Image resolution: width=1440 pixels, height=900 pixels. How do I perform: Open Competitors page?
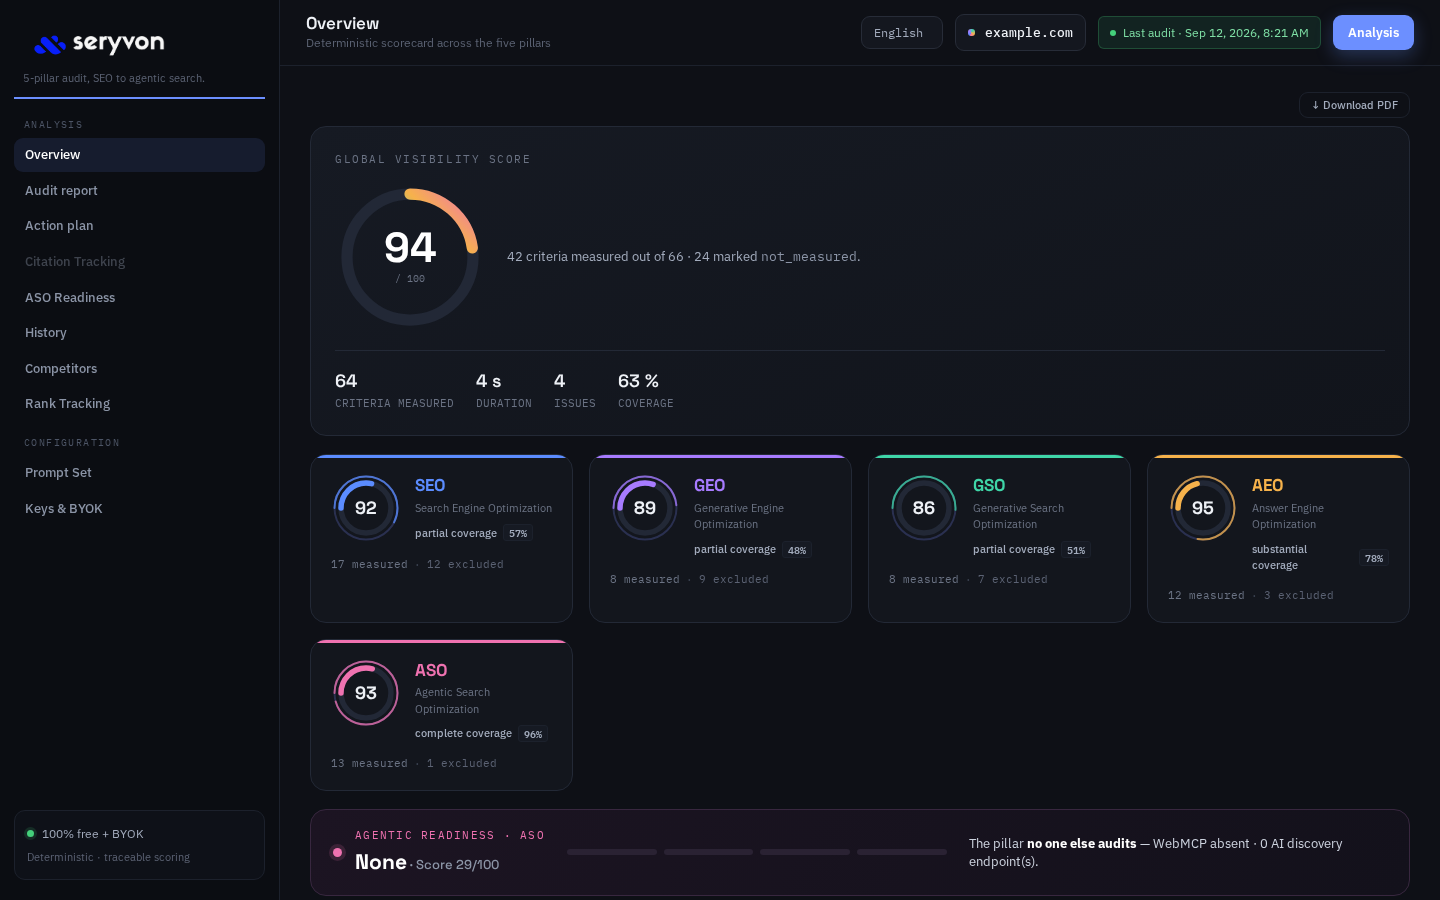coord(139,368)
